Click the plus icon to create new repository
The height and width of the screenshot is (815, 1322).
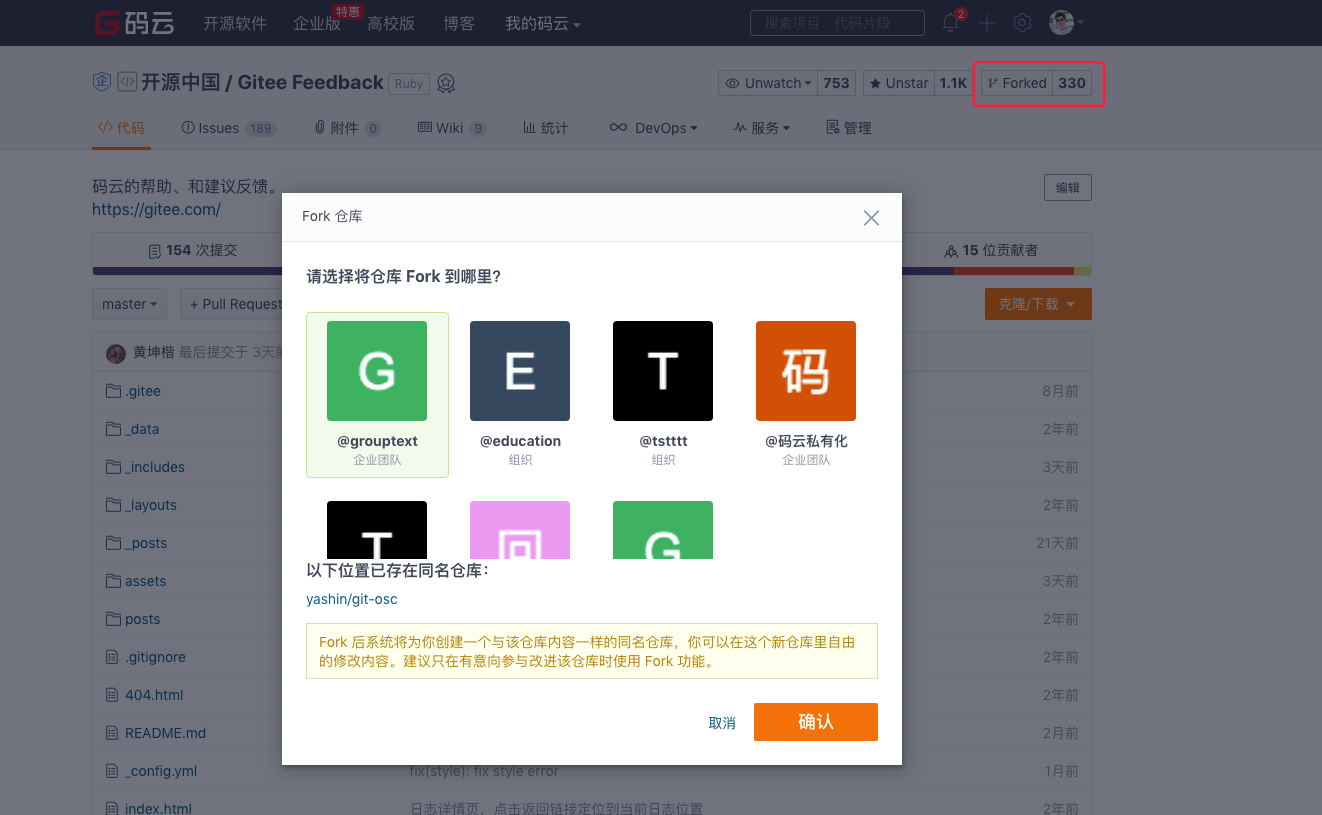pos(986,22)
